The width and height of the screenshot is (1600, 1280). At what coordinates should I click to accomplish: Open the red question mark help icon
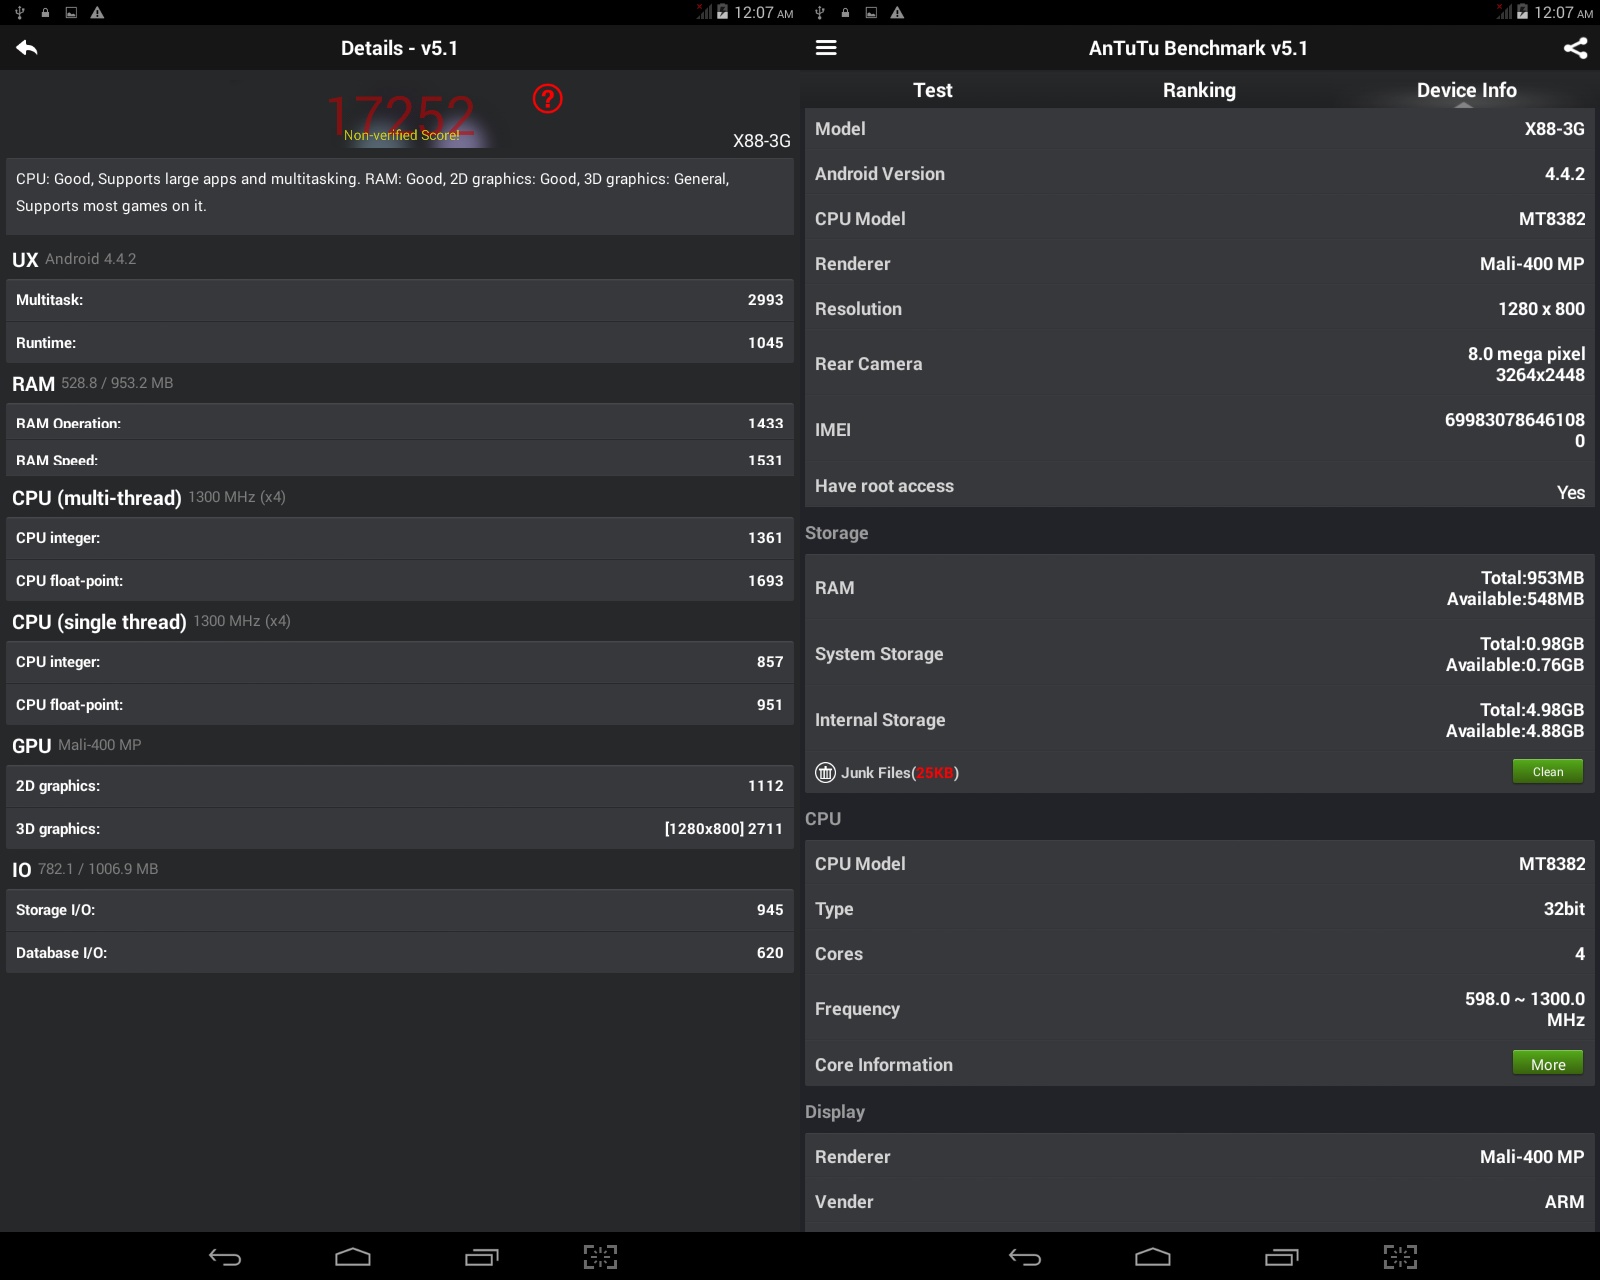point(547,99)
